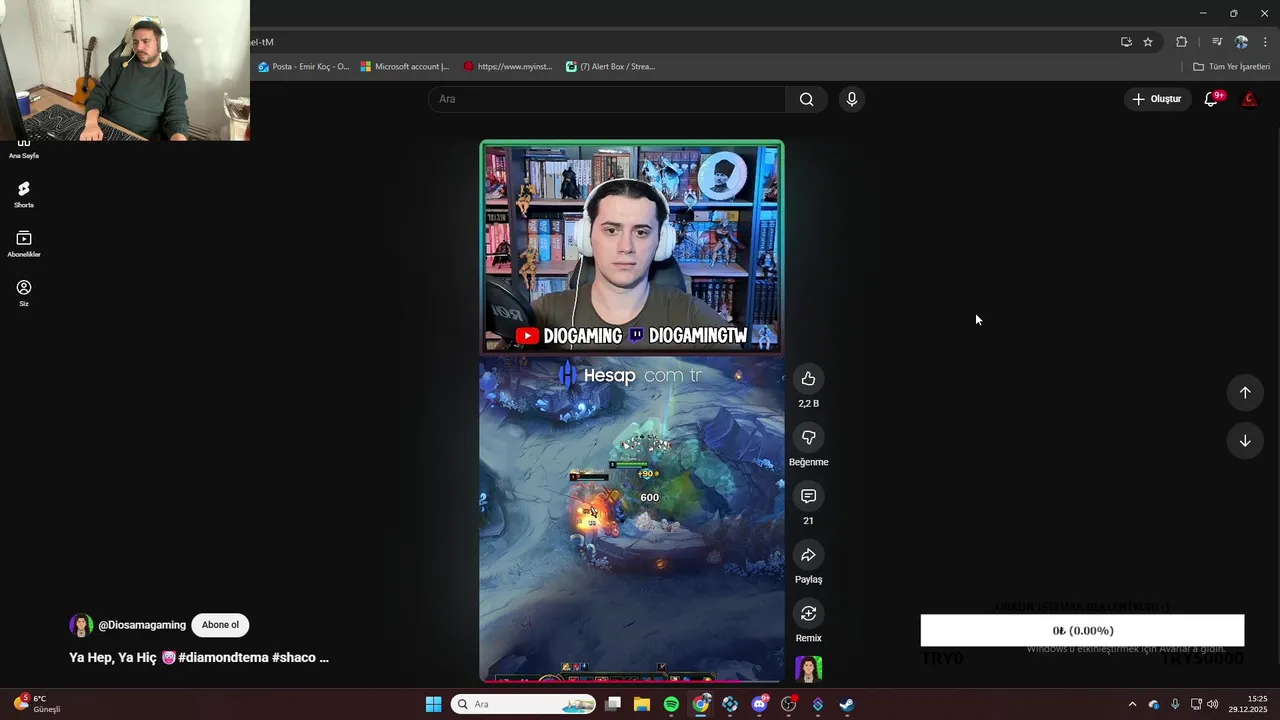Open the Chrome three-dot menu
This screenshot has width=1280, height=720.
coord(1265,42)
